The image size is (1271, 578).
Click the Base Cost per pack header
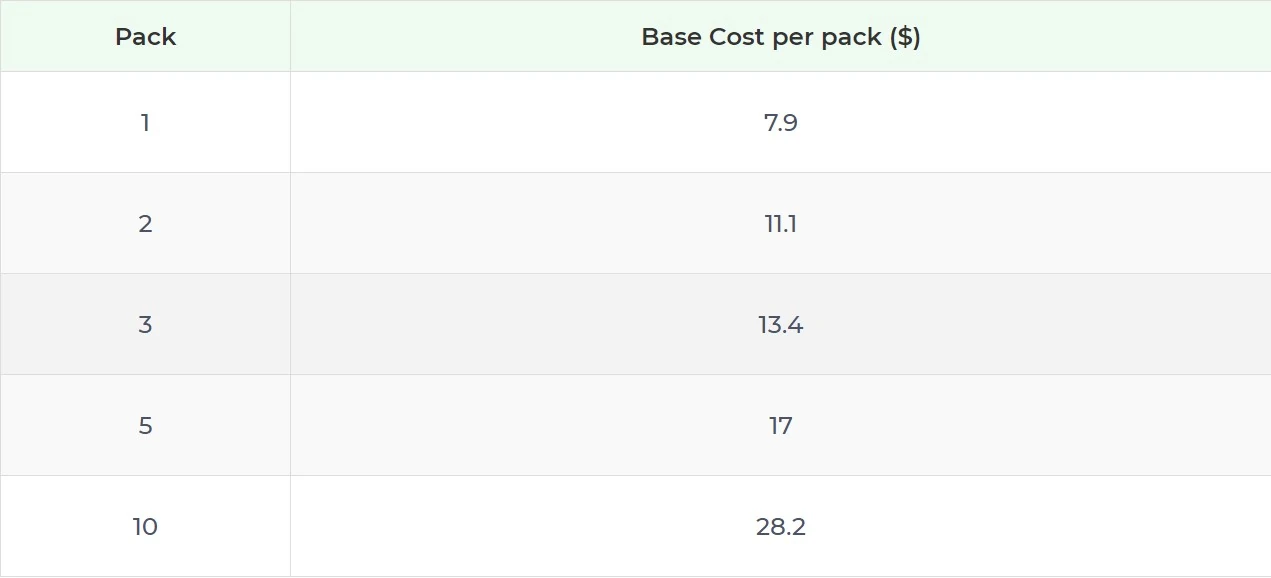tap(780, 37)
